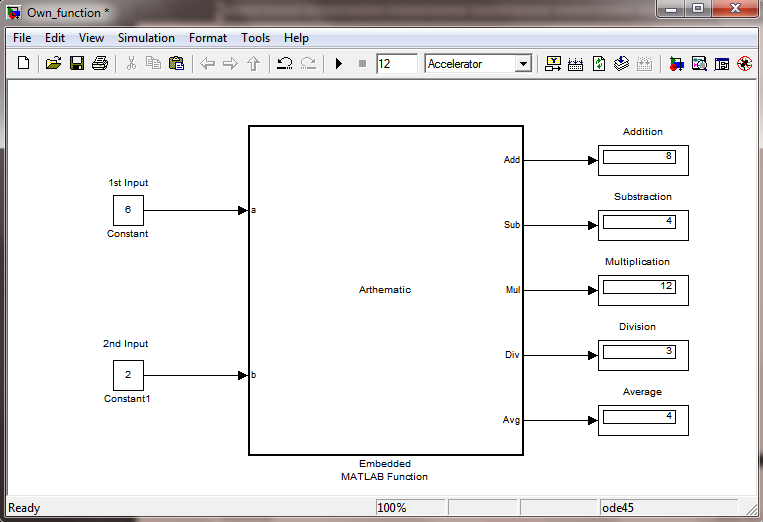Click the Build stacked layers icon
Viewport: 763px width, 522px height.
621,63
